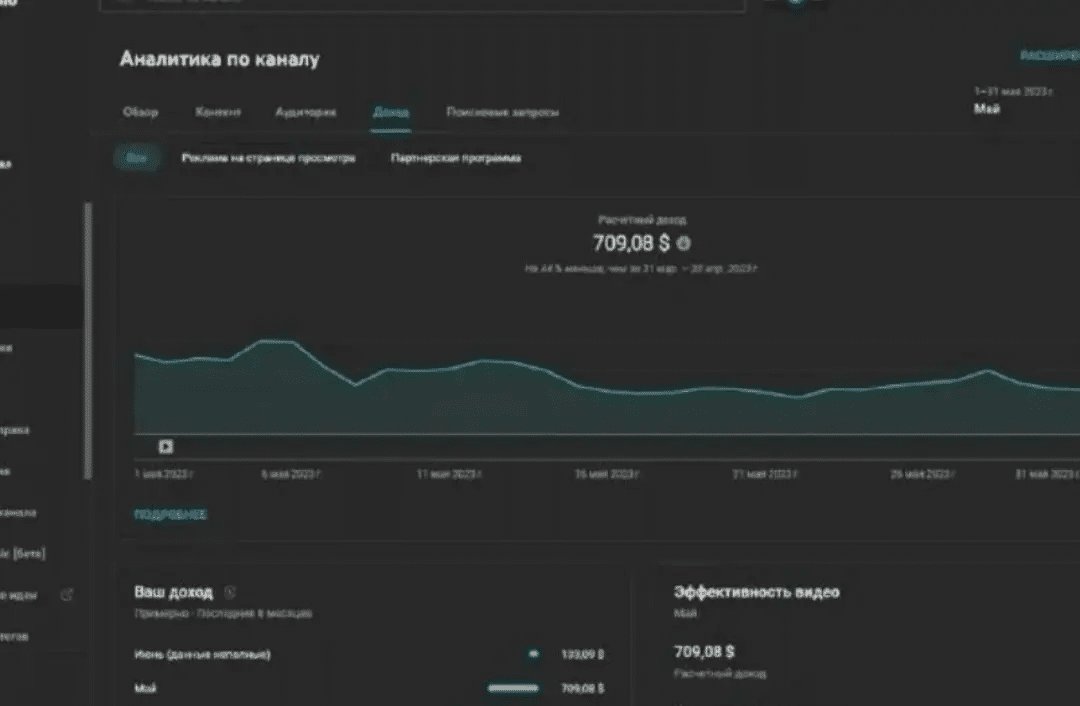This screenshot has height=706, width=1080.
Task: Select the Июнь (данные неполные) row
Action: [x=369, y=654]
